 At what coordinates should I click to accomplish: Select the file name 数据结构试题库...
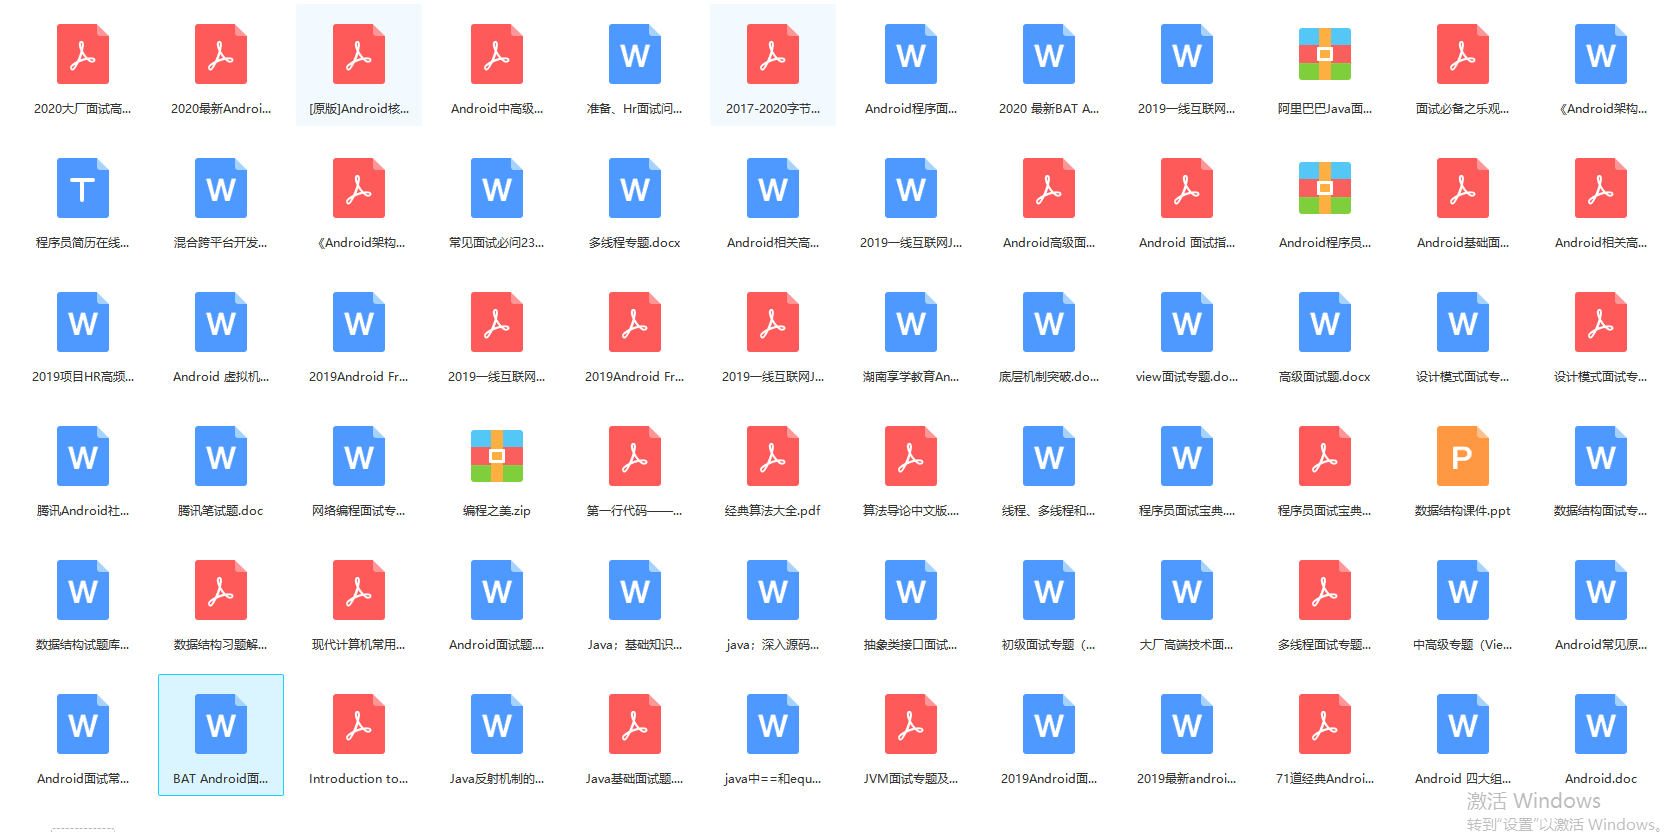click(x=83, y=645)
